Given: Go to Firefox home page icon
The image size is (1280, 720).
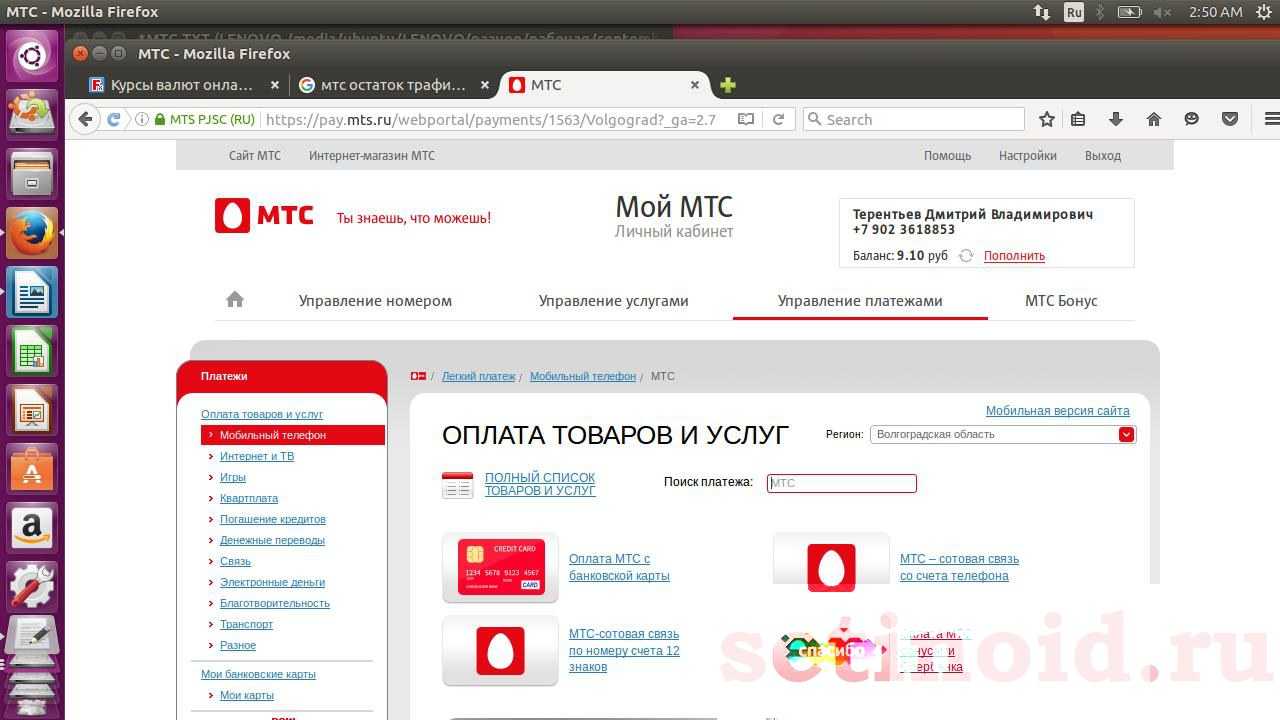Looking at the screenshot, I should pyautogui.click(x=1154, y=119).
